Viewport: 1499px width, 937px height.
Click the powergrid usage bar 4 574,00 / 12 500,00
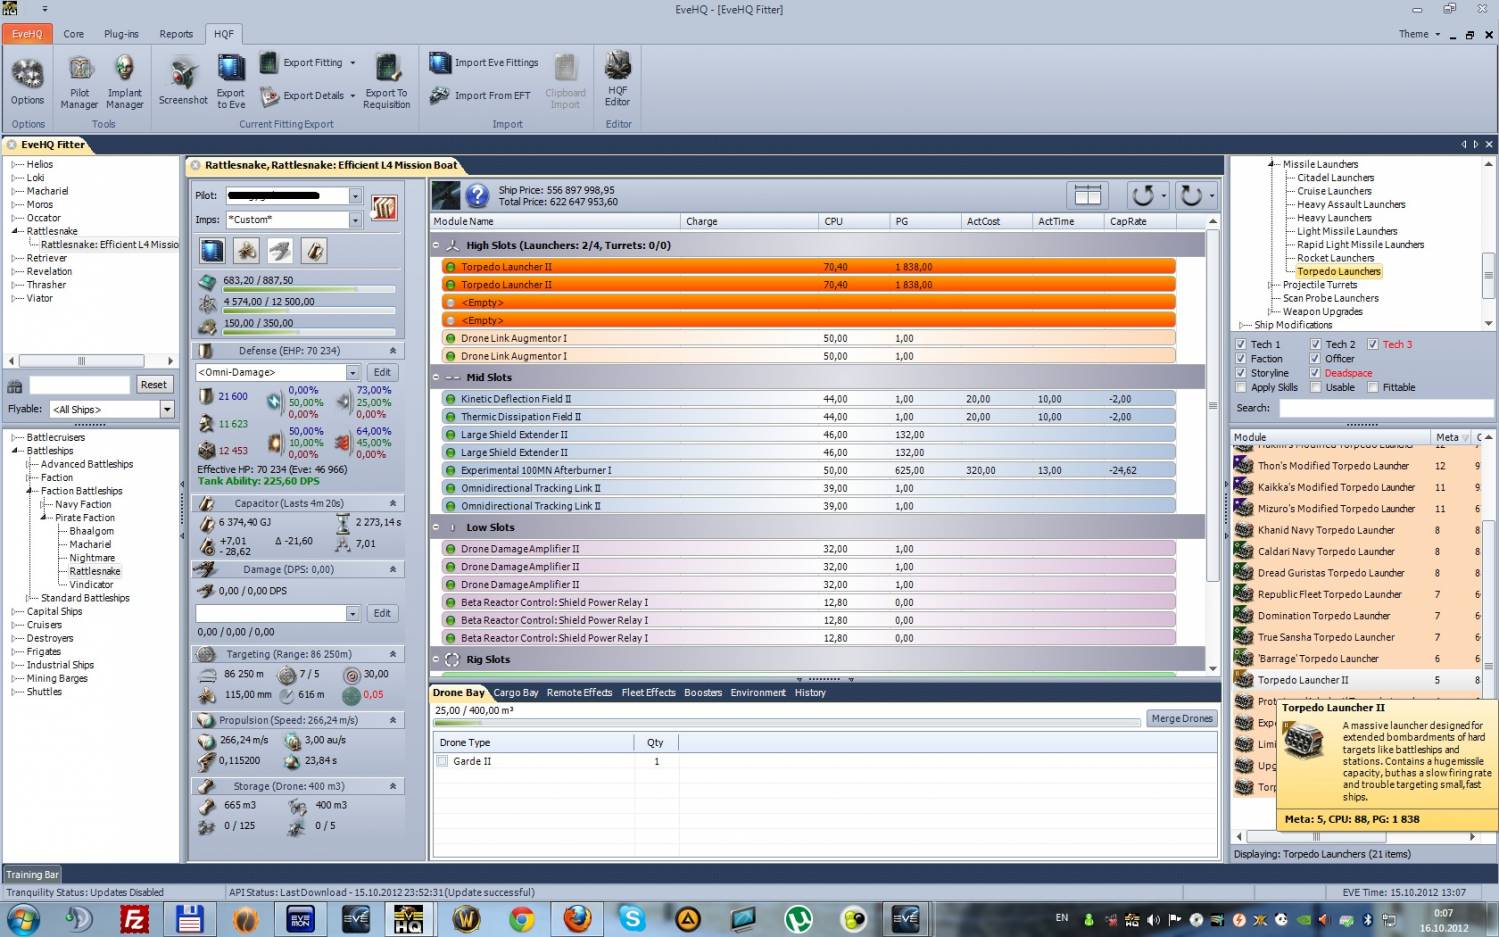pos(309,310)
